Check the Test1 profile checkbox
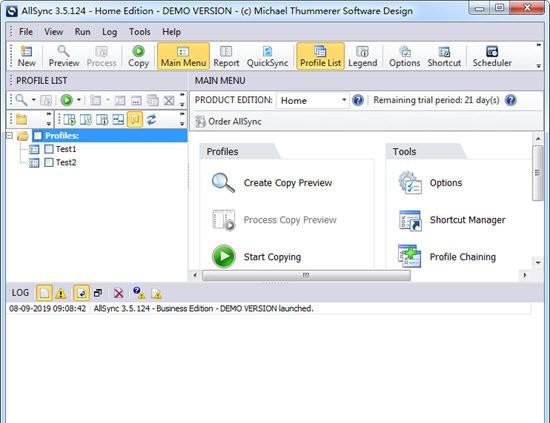 (49, 149)
